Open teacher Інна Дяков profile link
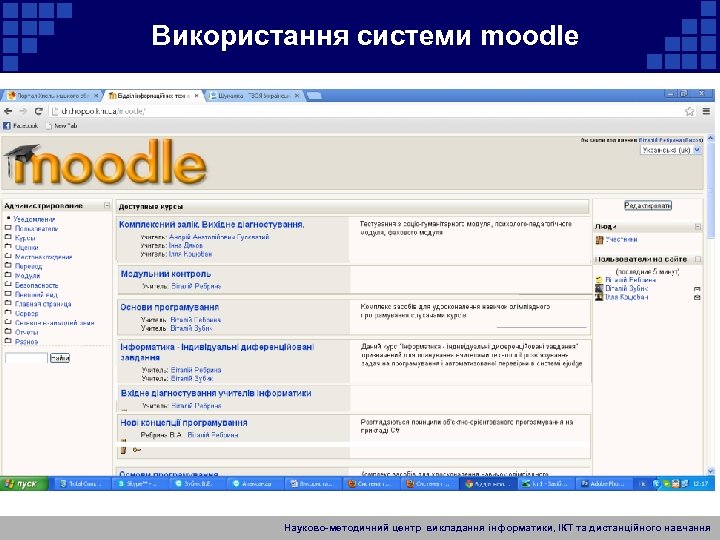Image resolution: width=720 pixels, height=540 pixels. (x=186, y=245)
